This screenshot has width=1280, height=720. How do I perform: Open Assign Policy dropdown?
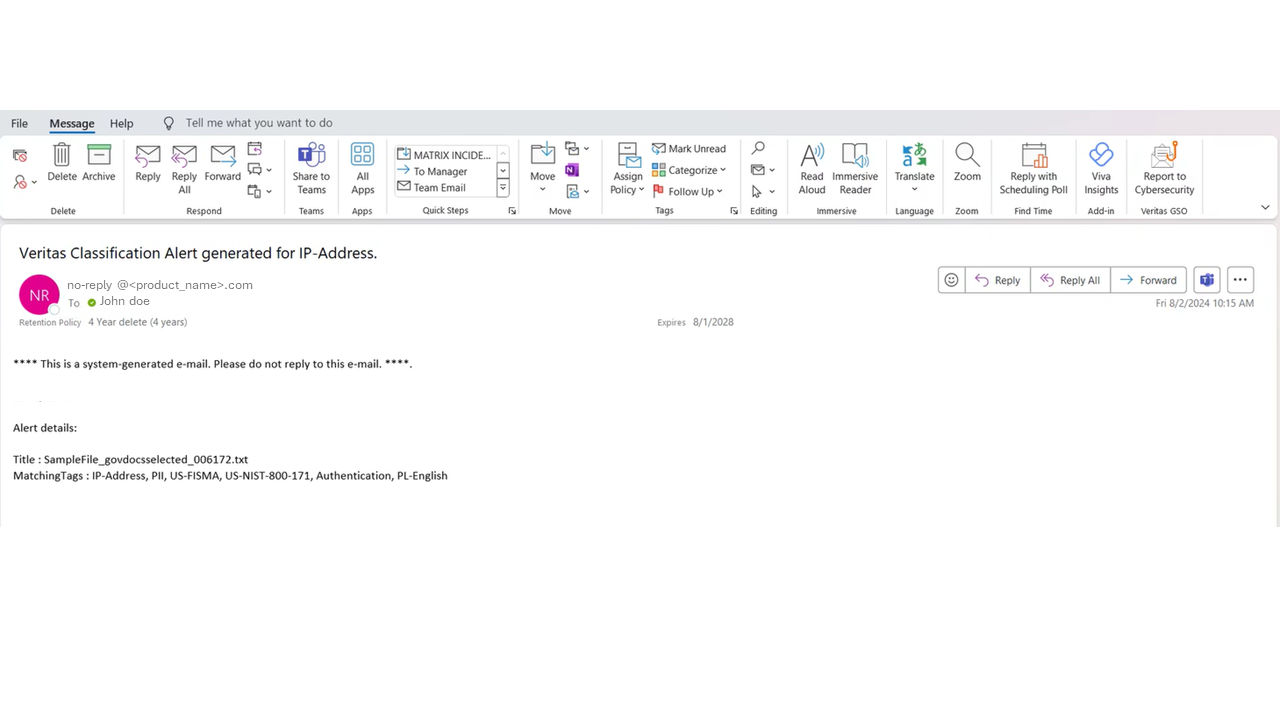(x=628, y=169)
